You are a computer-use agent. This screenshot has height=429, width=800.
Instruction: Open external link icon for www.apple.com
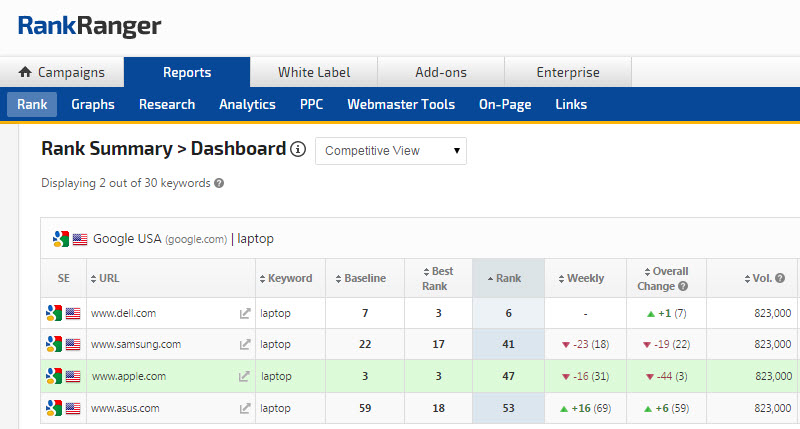pyautogui.click(x=244, y=377)
